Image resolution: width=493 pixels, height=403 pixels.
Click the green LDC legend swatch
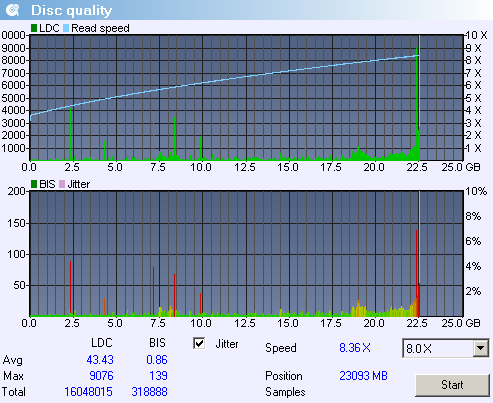click(x=34, y=28)
